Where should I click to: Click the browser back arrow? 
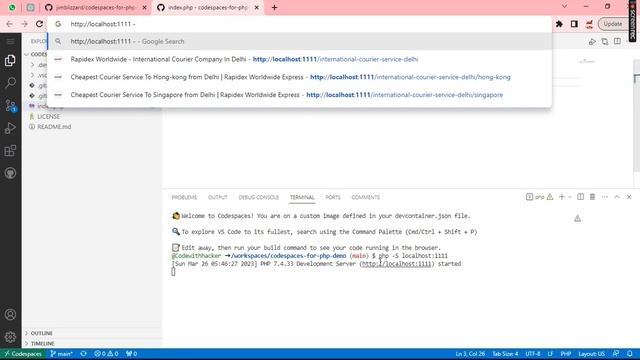pyautogui.click(x=9, y=24)
